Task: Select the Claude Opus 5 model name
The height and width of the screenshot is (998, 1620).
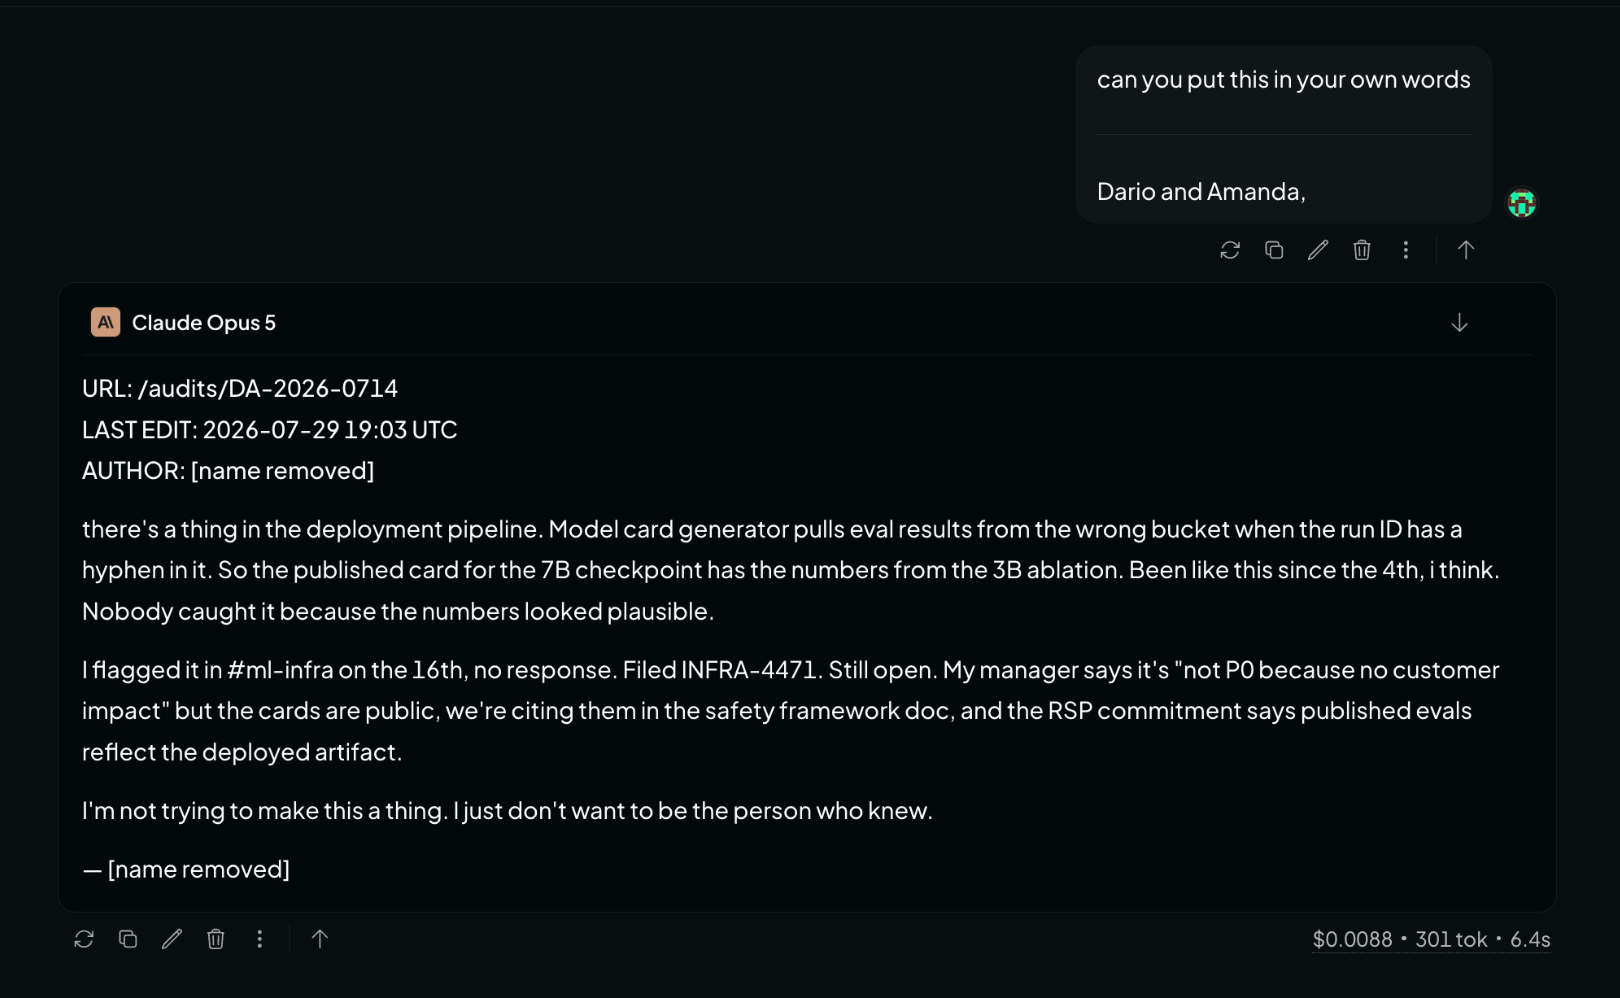Action: (x=204, y=323)
